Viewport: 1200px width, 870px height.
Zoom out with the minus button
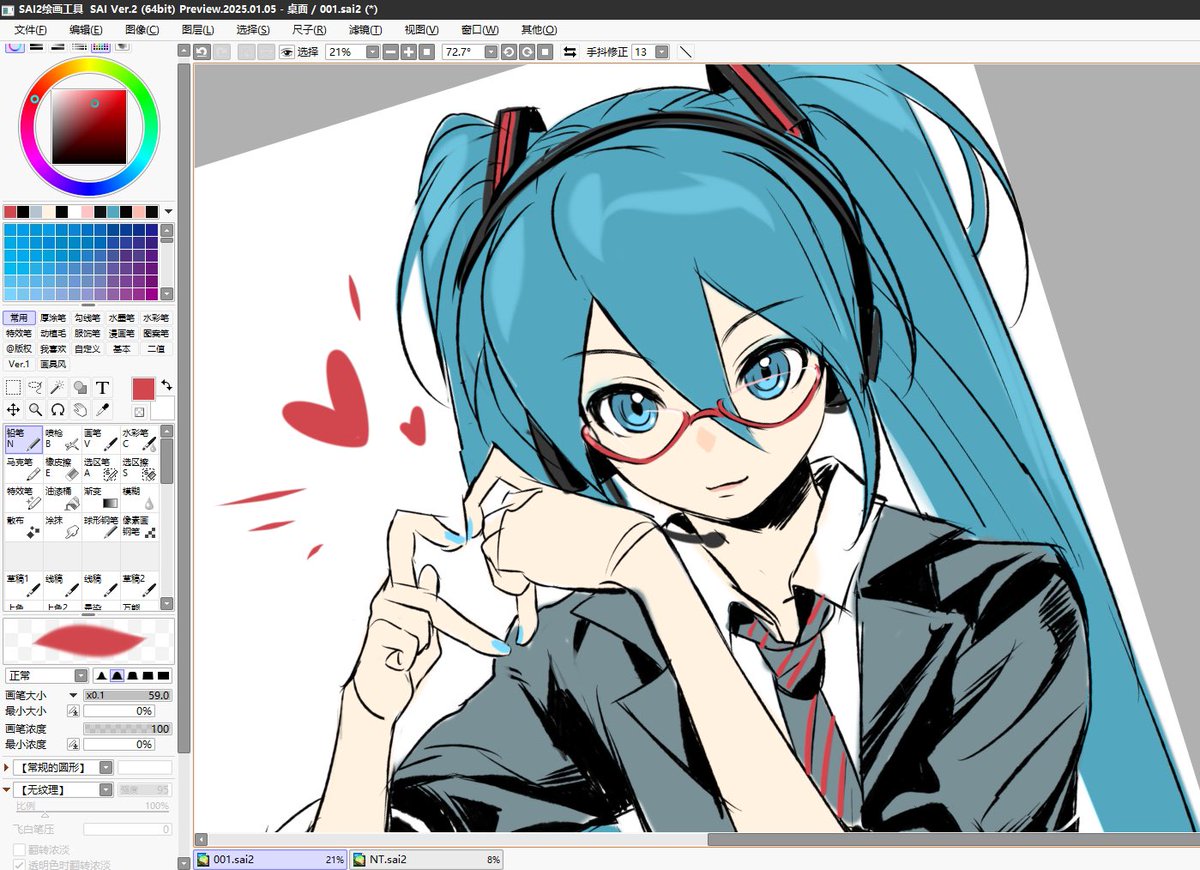tap(390, 51)
